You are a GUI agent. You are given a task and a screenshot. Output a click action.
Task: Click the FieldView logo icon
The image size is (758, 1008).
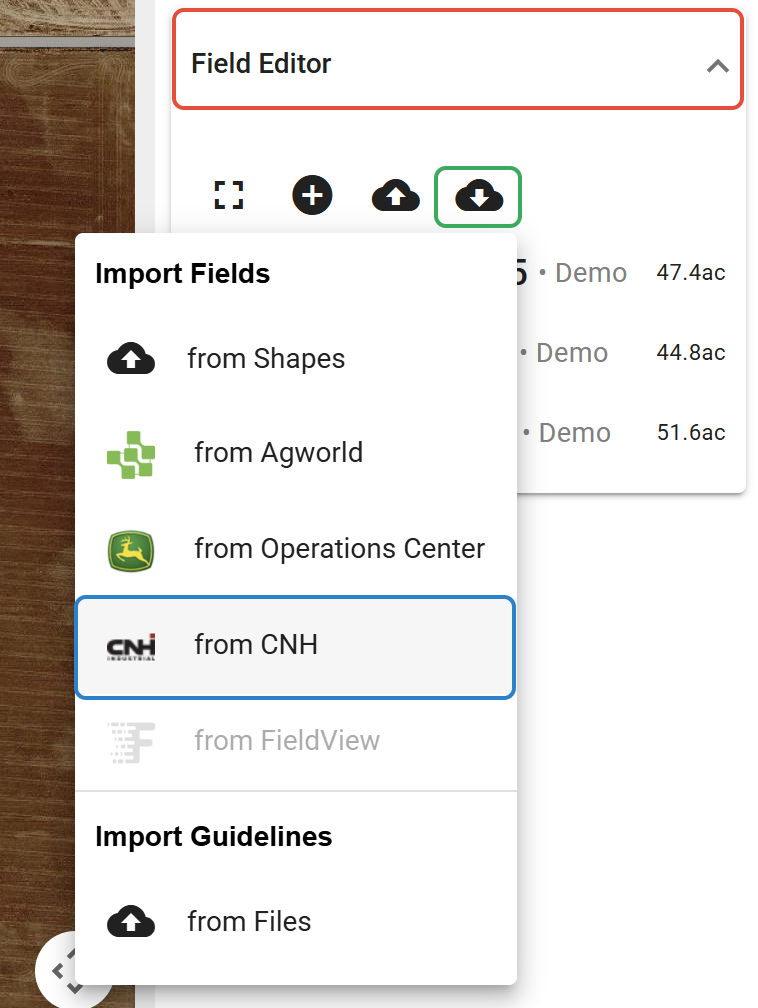pos(131,741)
